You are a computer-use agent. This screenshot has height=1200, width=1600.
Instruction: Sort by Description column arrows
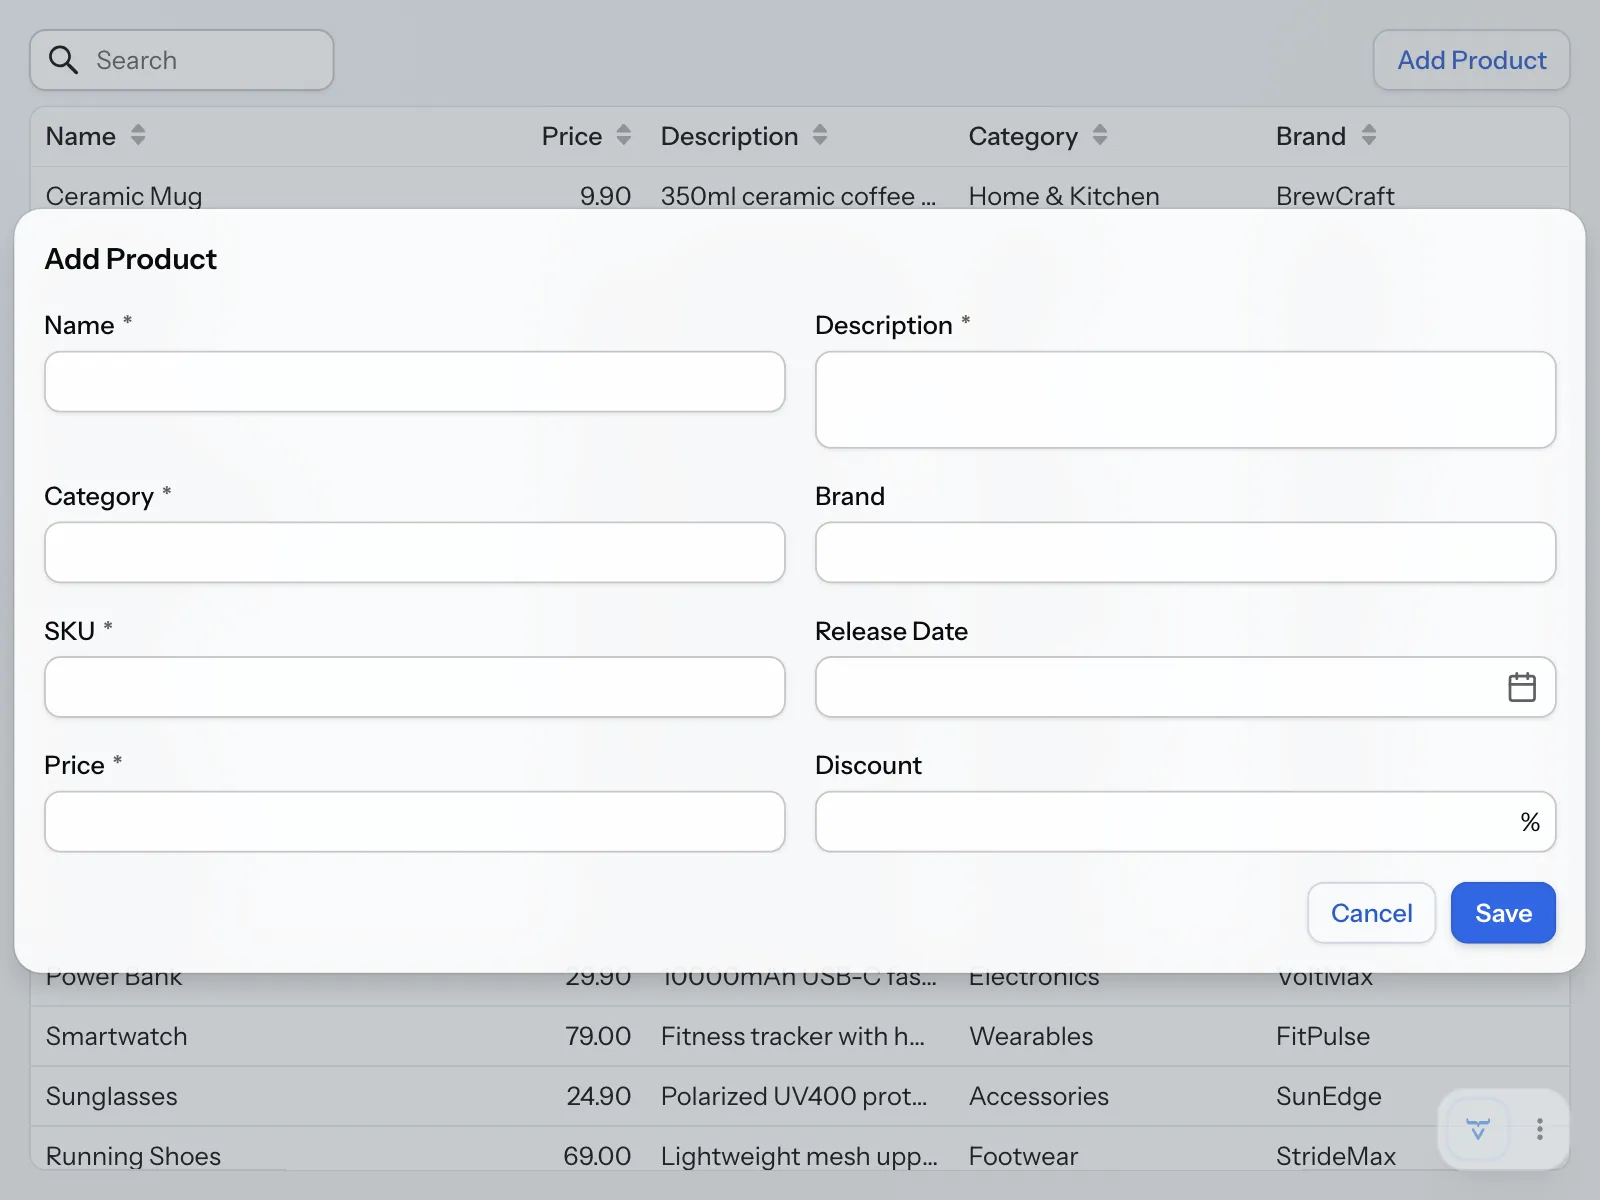[820, 135]
